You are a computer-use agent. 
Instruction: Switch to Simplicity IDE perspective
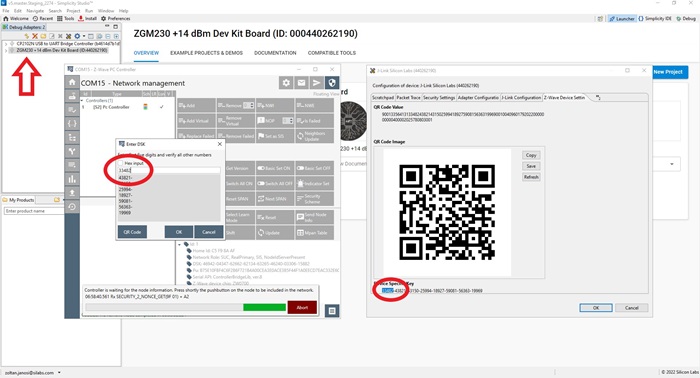pyautogui.click(x=655, y=19)
